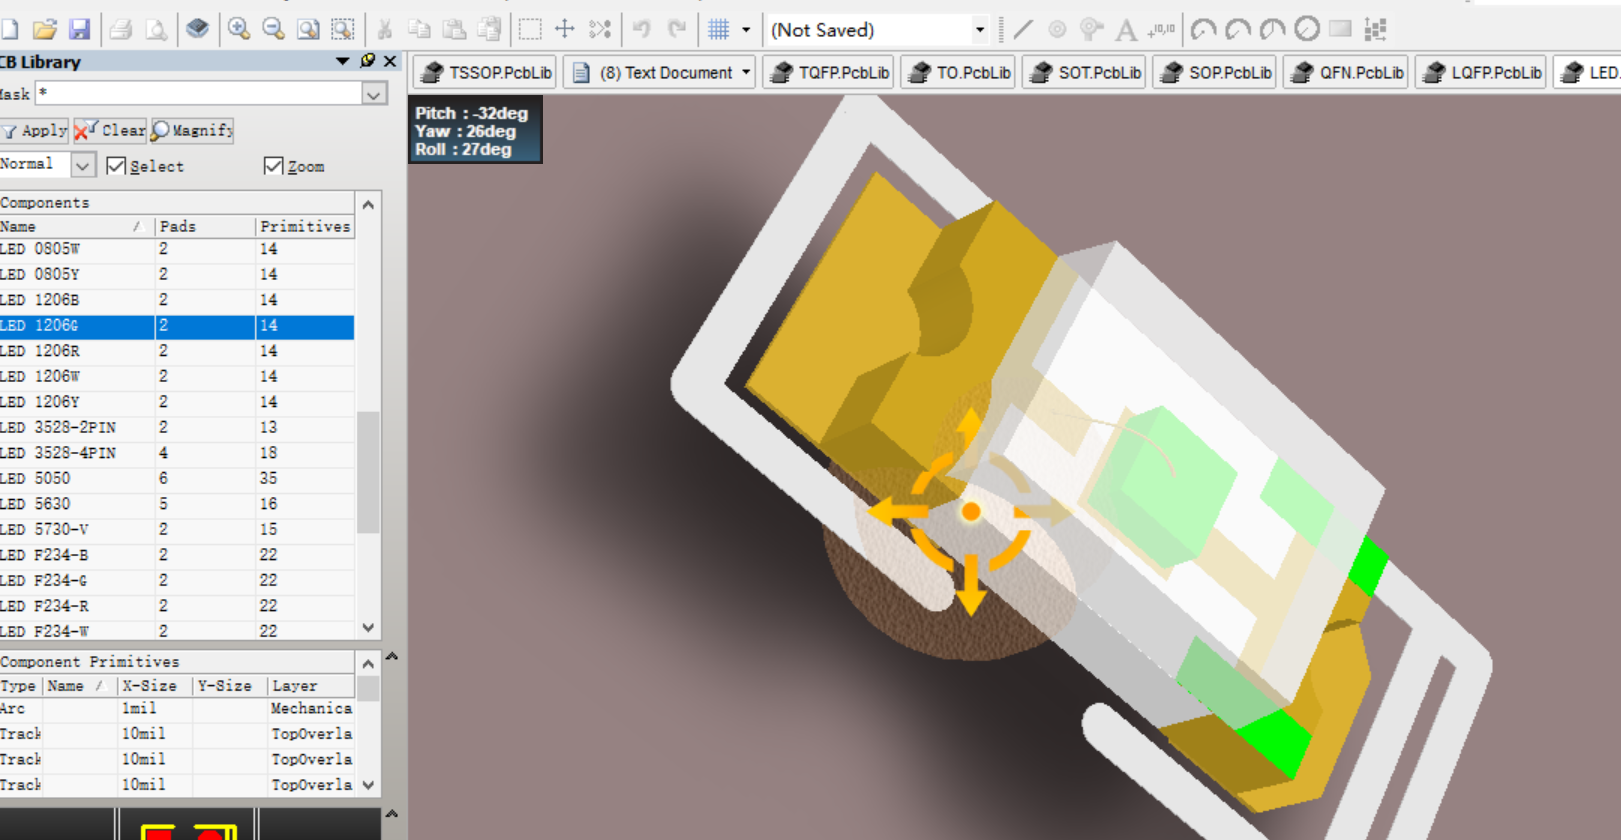
Task: Click the Apply filter button
Action: pyautogui.click(x=34, y=130)
